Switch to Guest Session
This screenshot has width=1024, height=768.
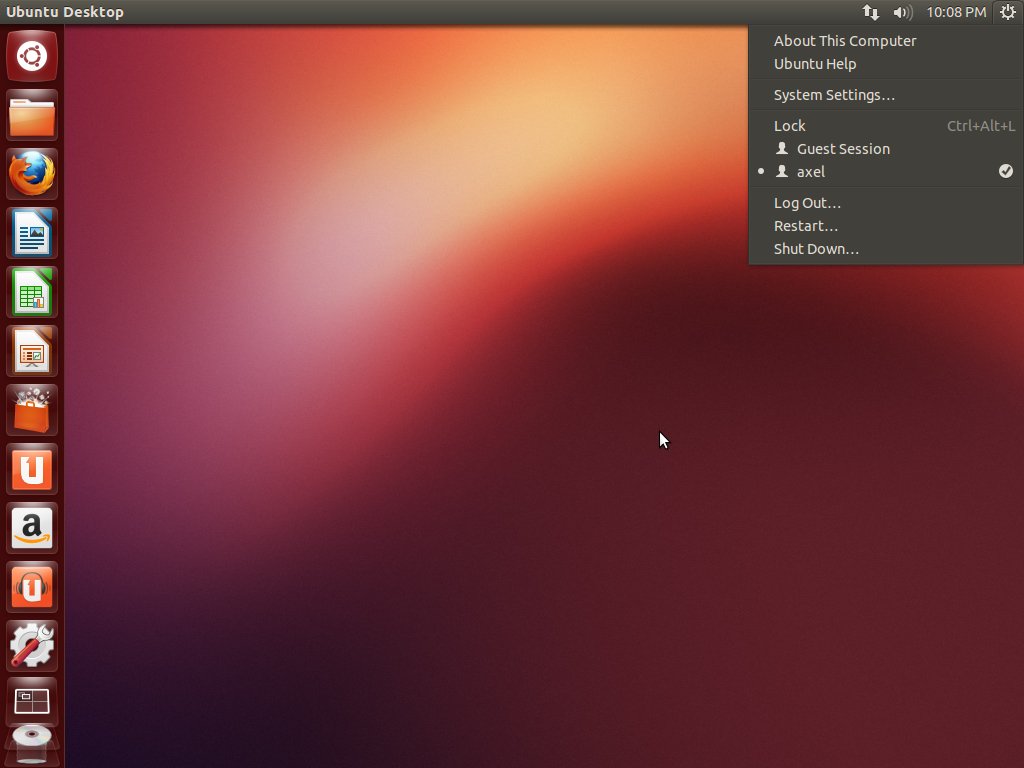[843, 149]
